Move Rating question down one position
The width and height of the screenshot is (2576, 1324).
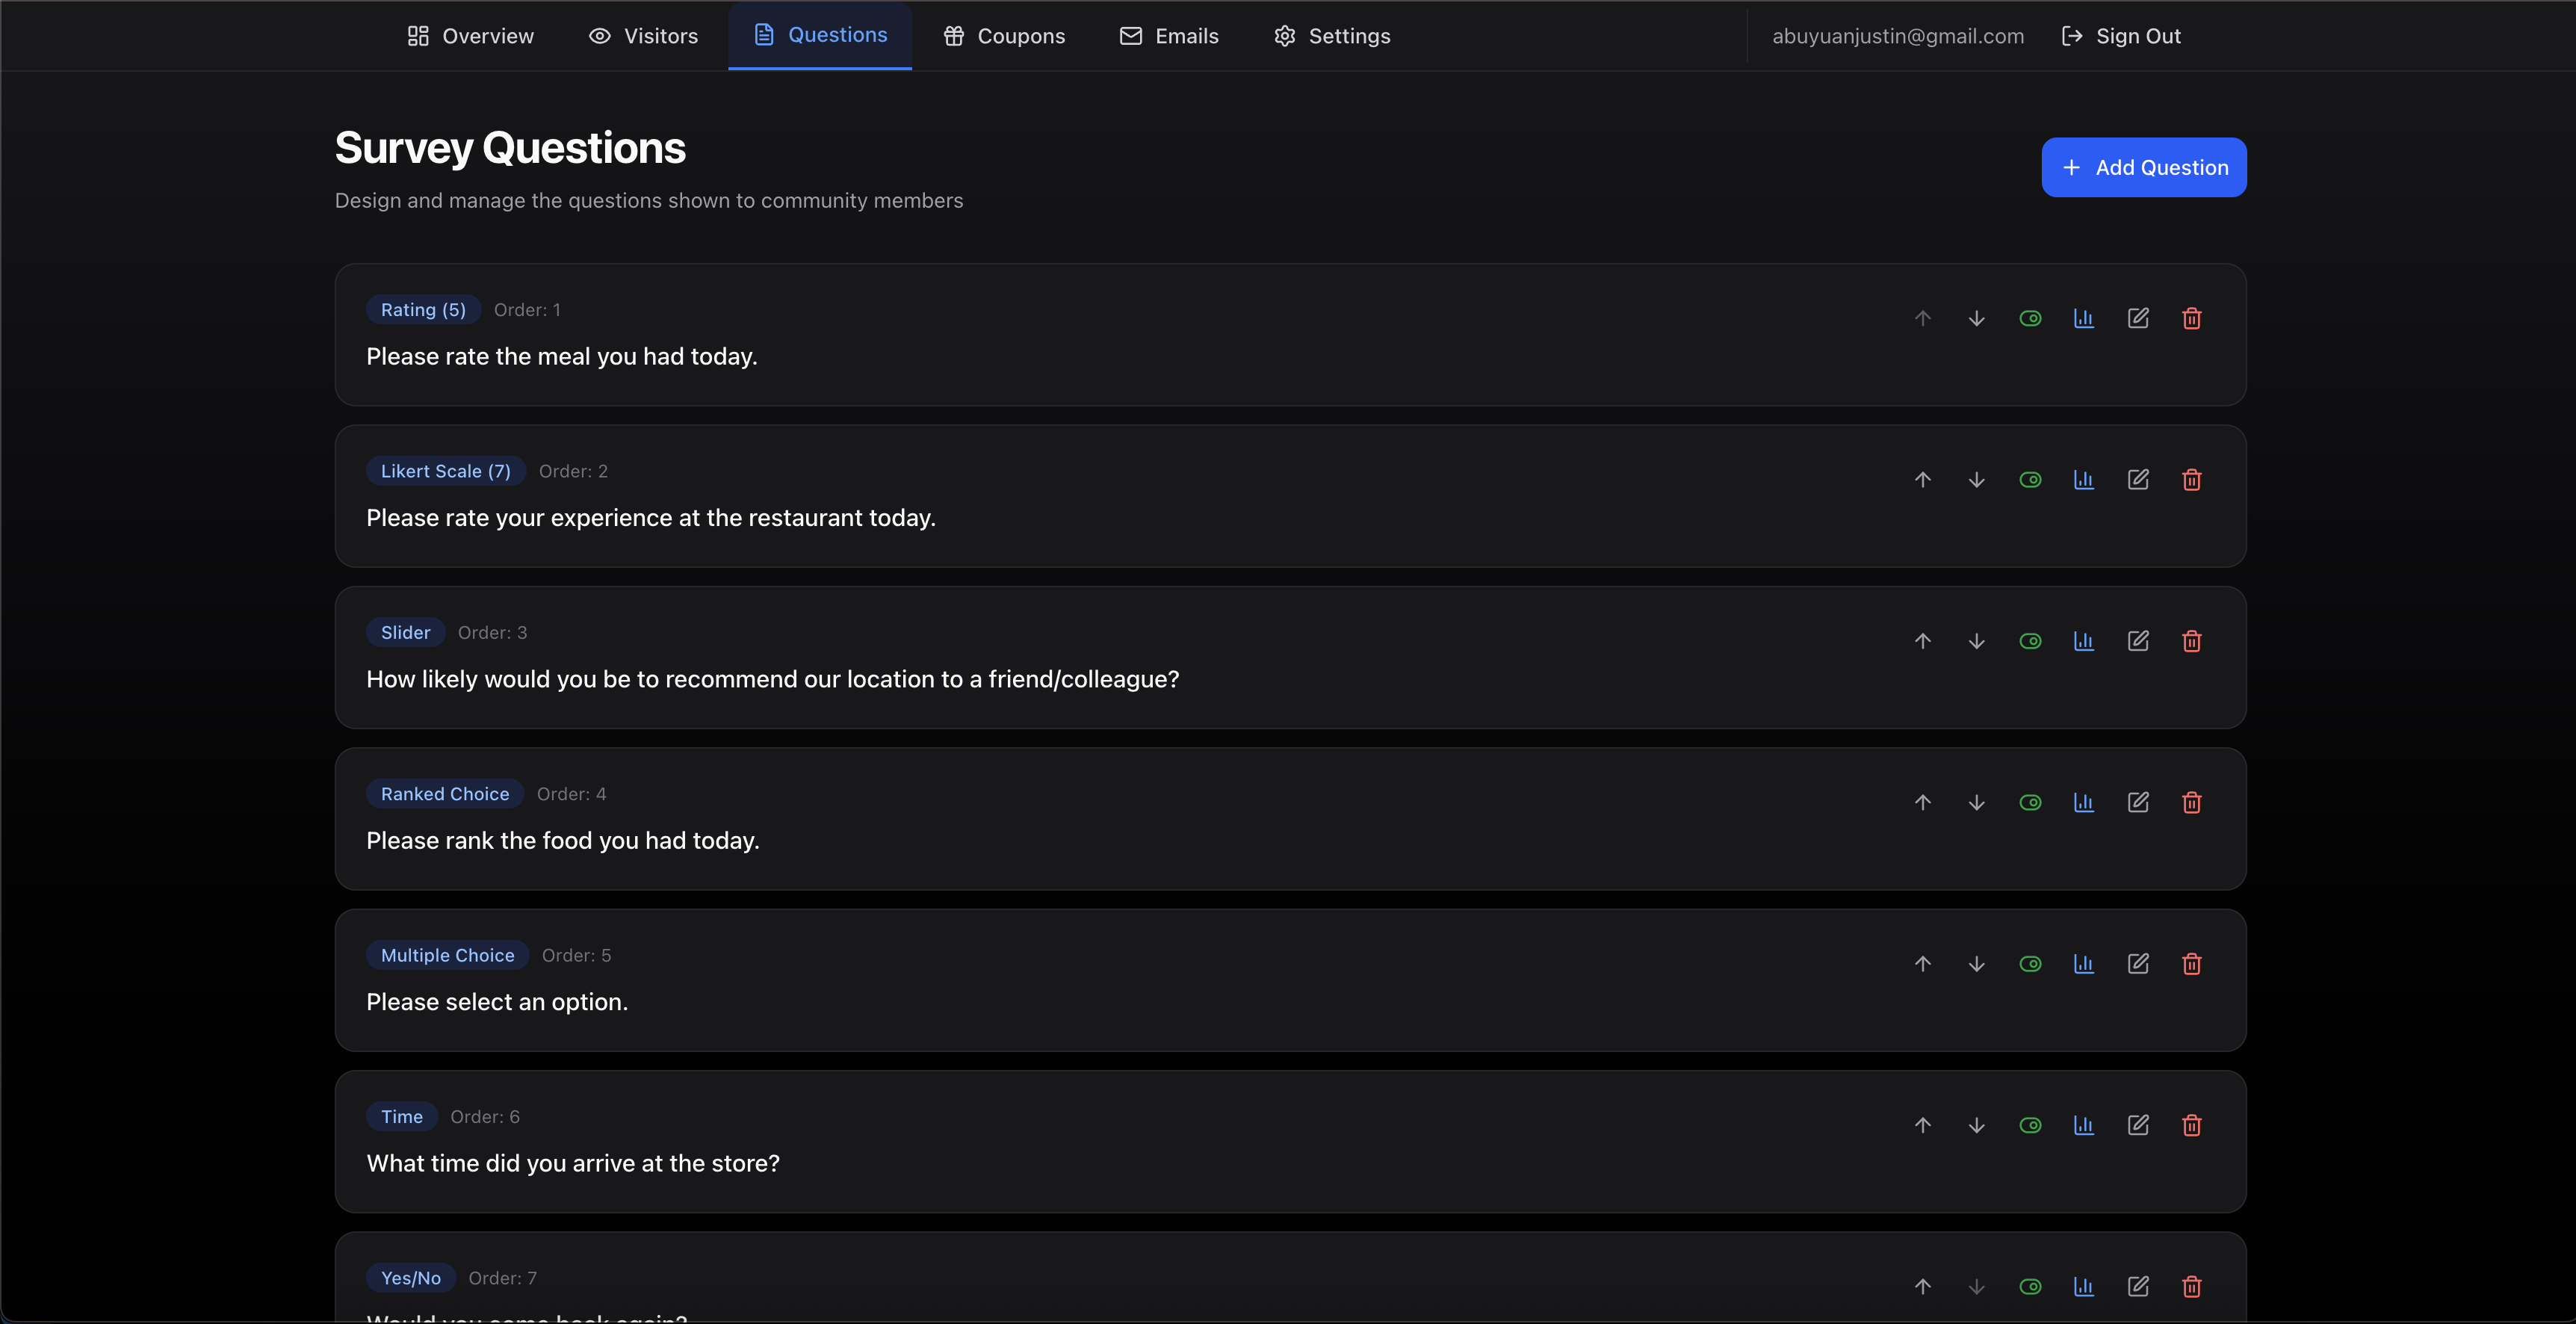(1976, 318)
